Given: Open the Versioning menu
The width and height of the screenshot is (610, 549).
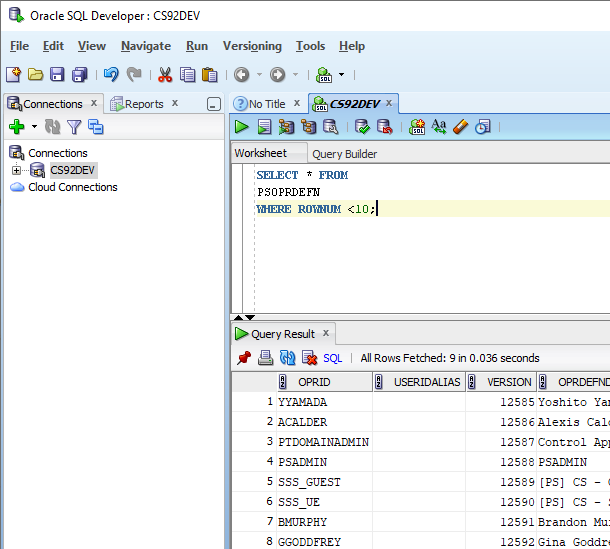Looking at the screenshot, I should tap(252, 46).
